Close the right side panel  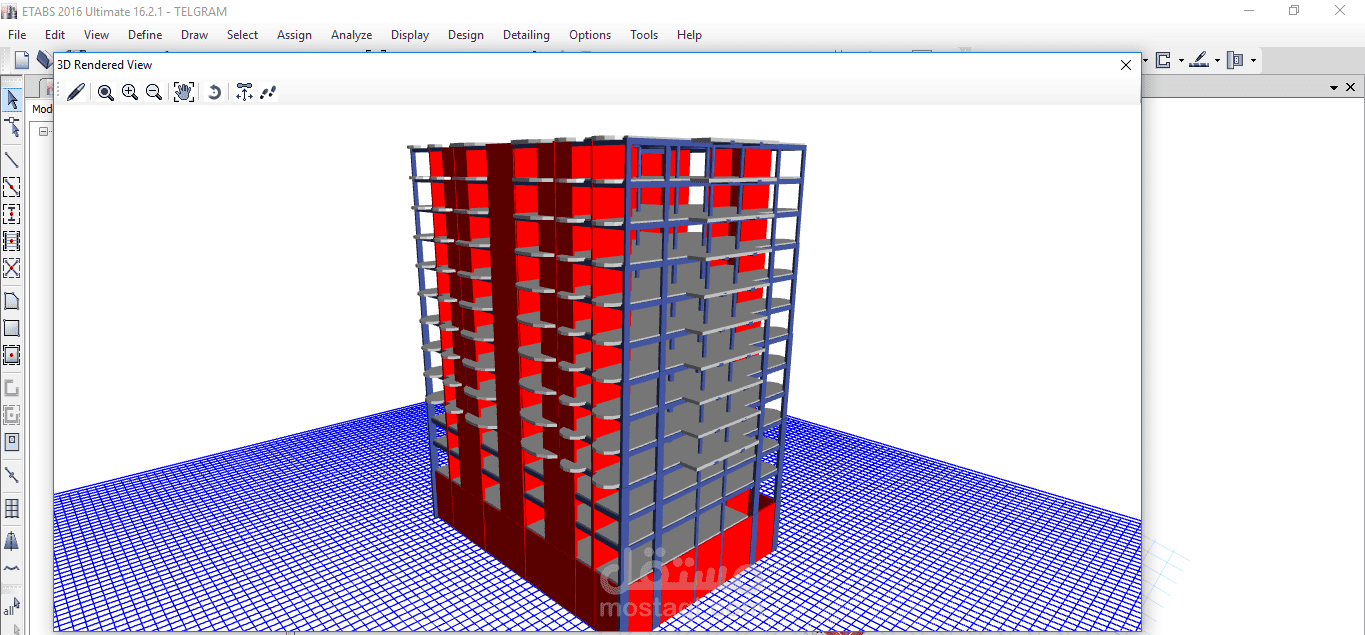point(1350,88)
